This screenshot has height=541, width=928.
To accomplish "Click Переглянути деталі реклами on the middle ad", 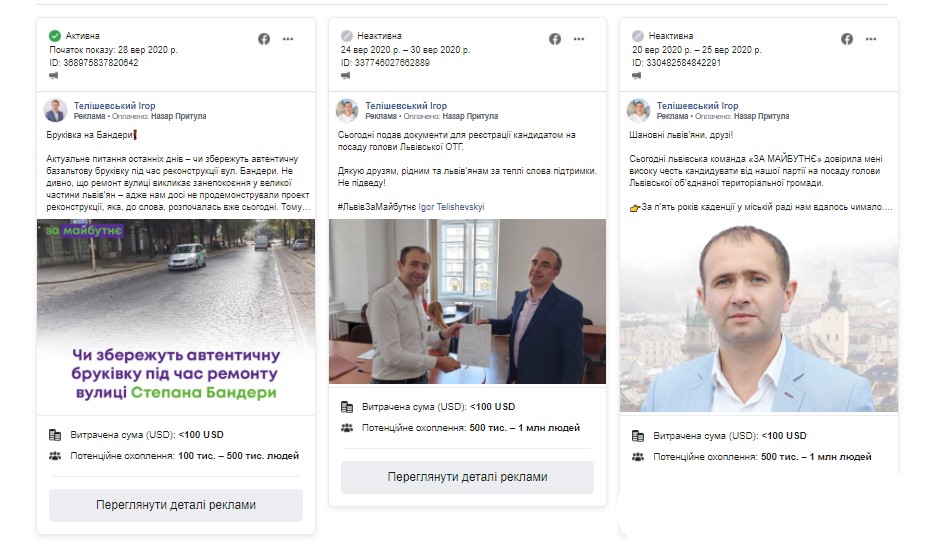I will pos(467,477).
